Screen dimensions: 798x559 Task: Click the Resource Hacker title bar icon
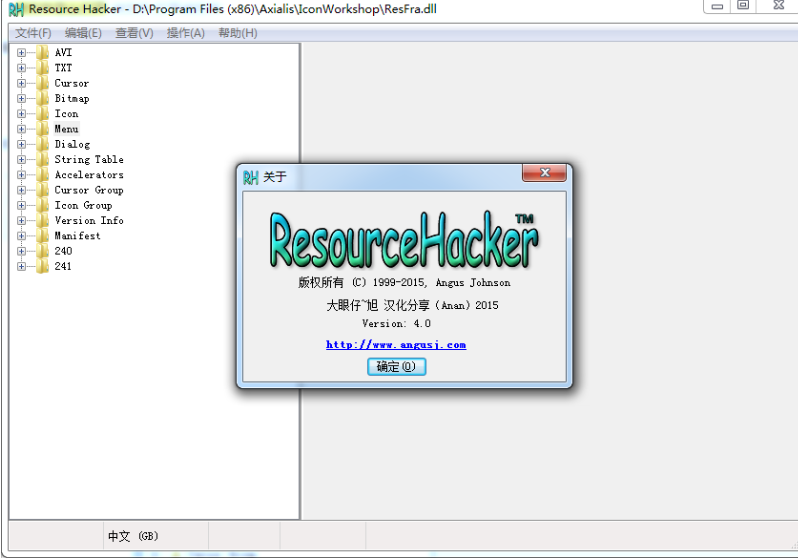(16, 9)
